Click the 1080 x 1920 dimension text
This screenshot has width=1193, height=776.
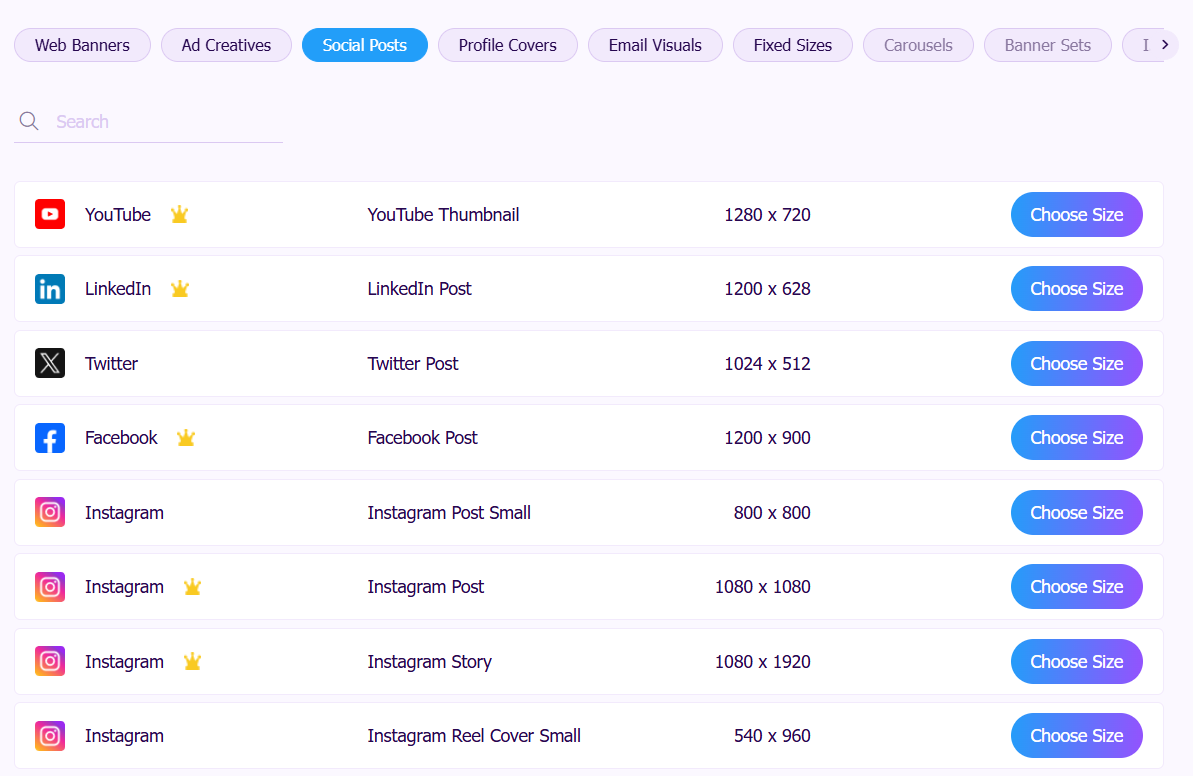pos(762,662)
